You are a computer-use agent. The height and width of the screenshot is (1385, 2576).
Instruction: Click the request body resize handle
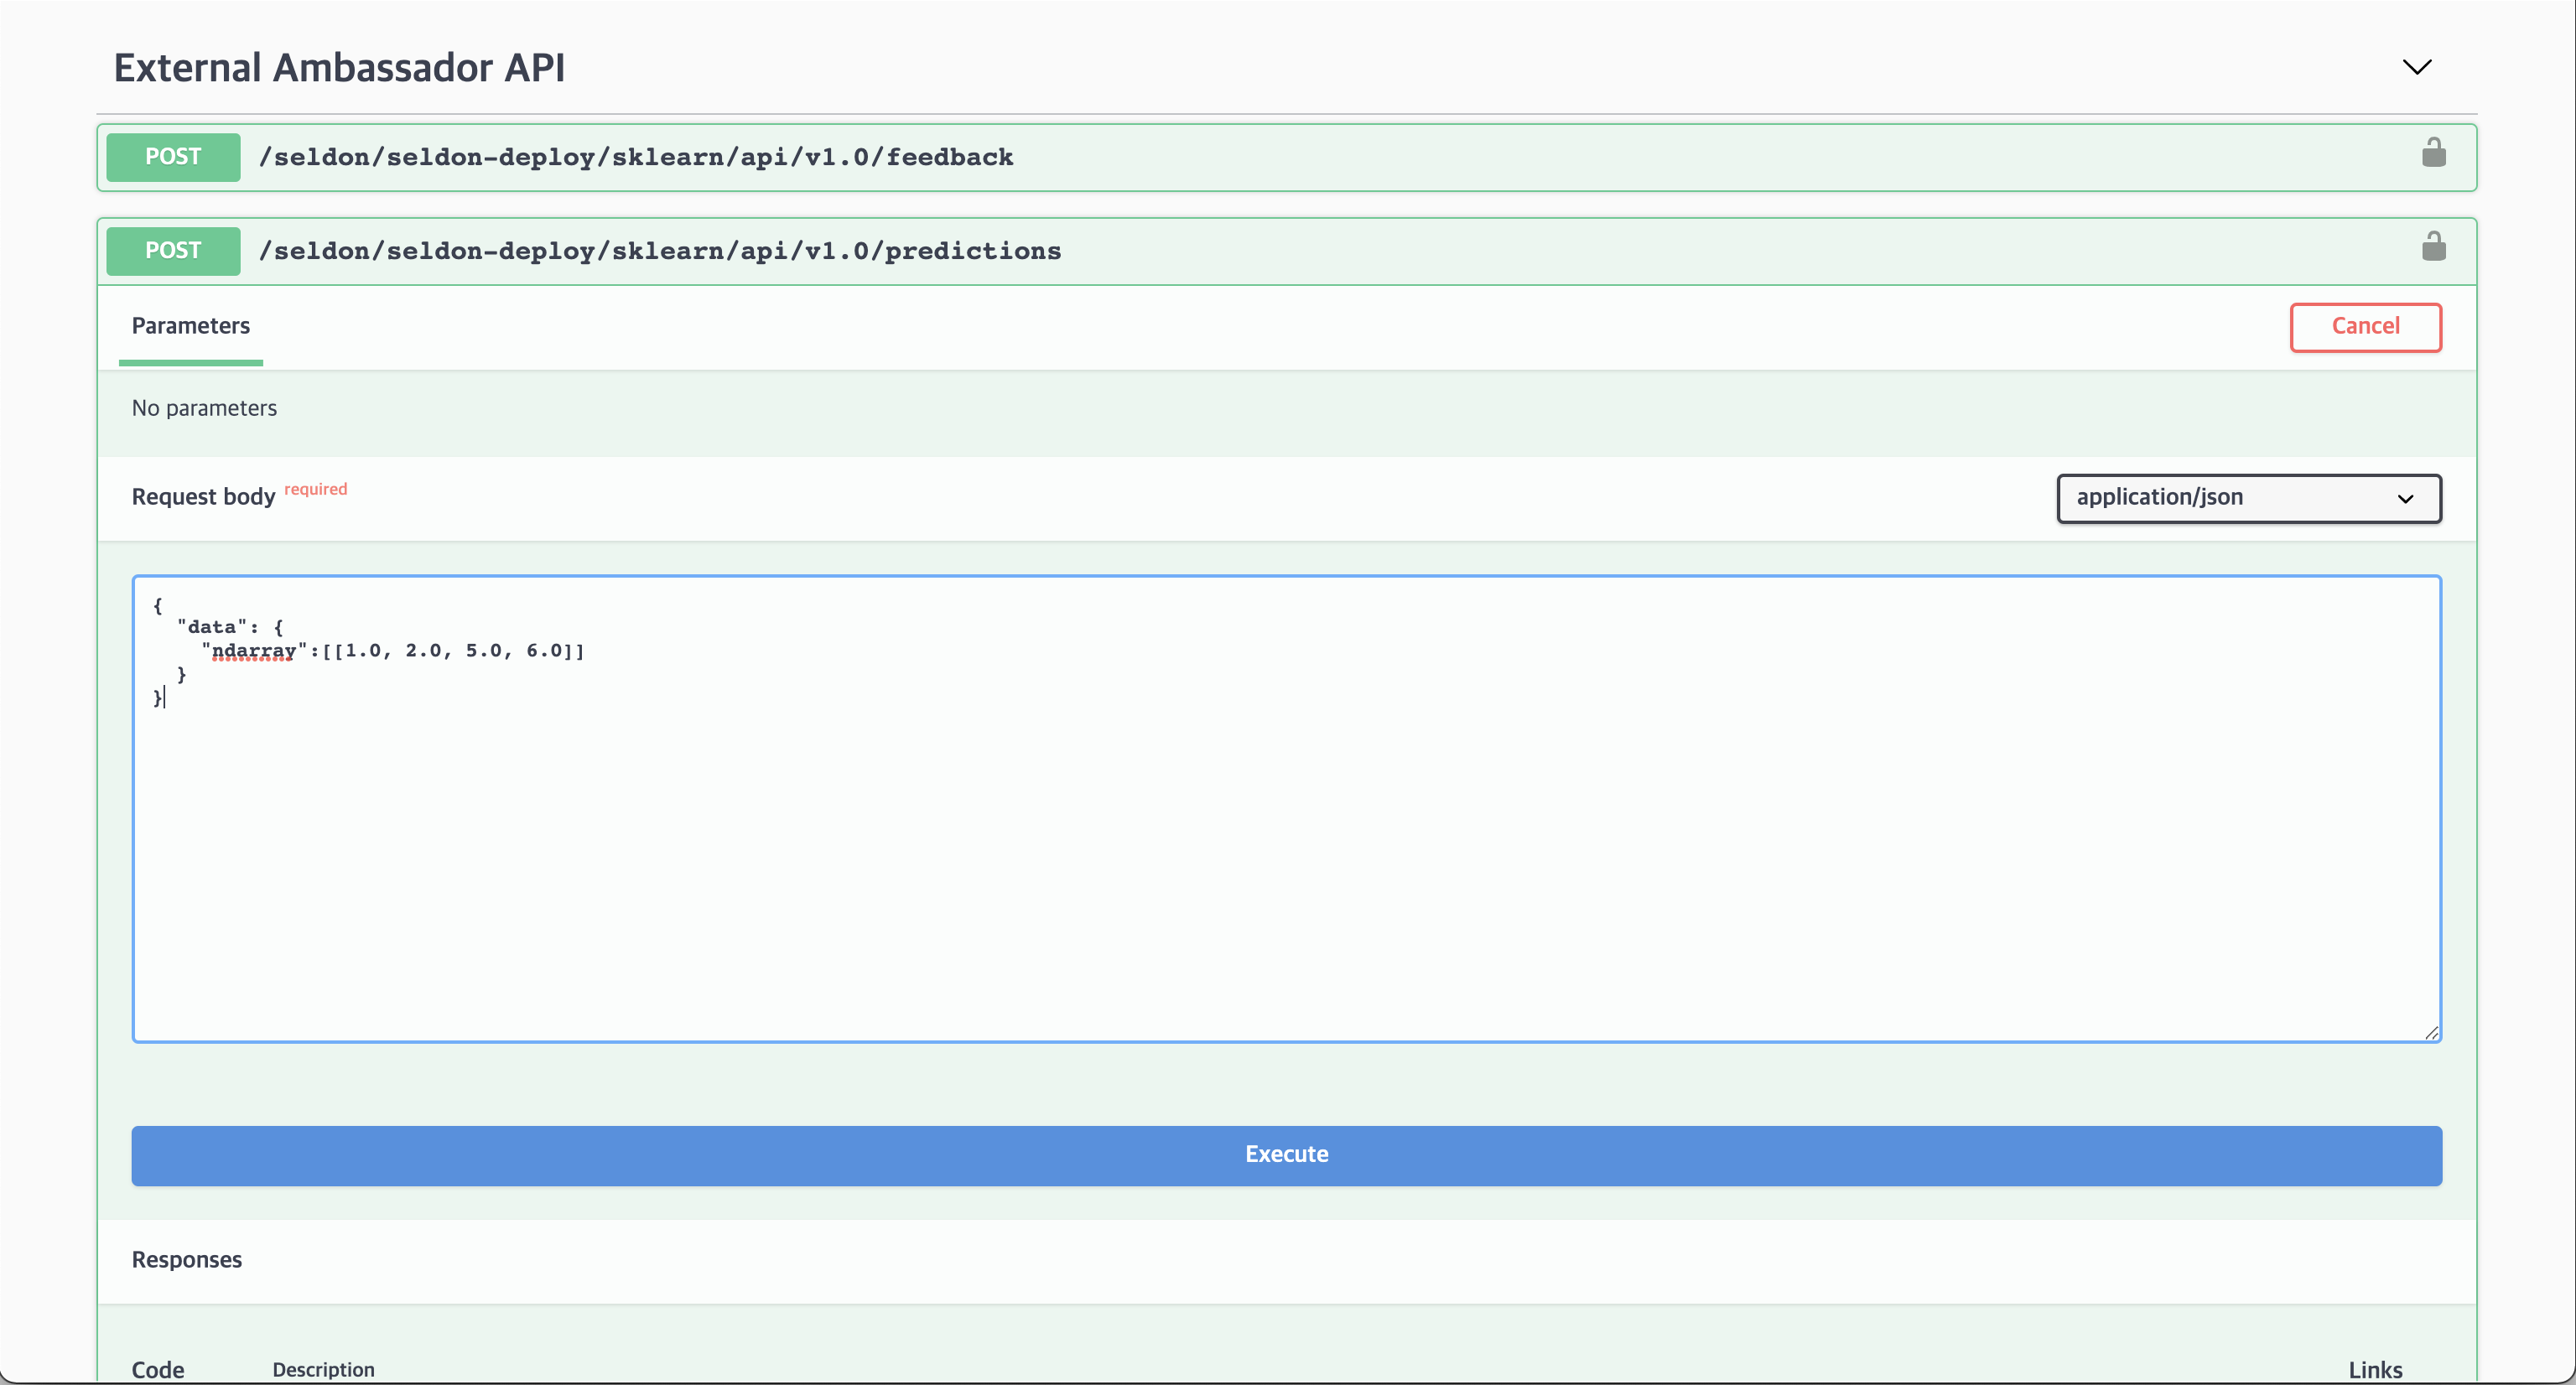tap(2431, 1032)
